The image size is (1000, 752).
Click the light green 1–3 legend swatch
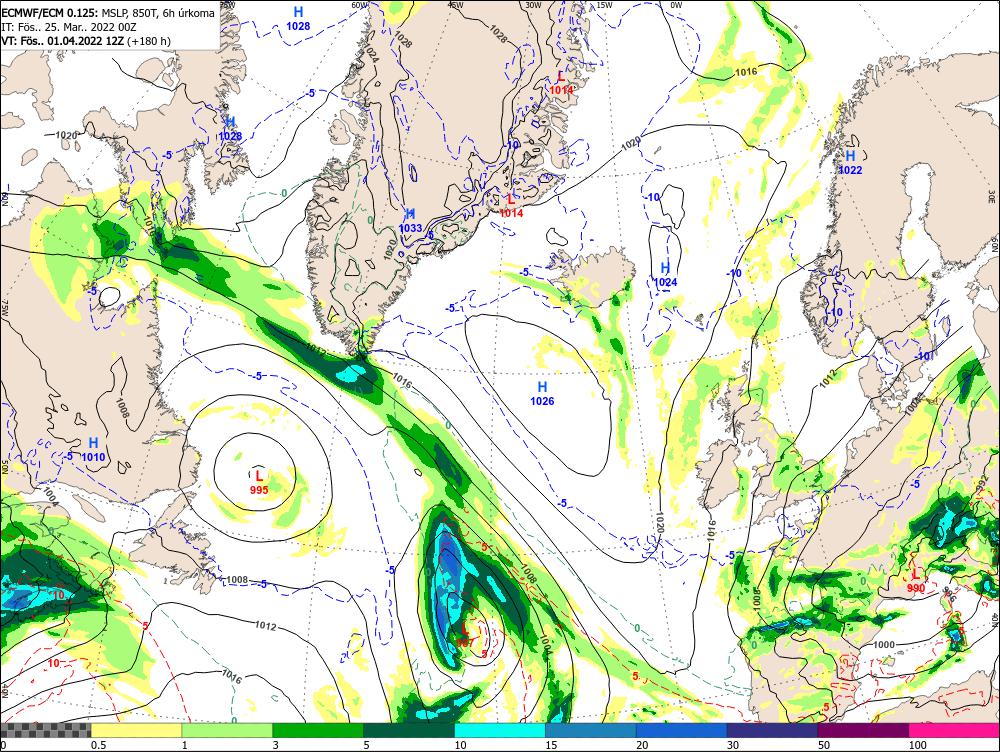[227, 730]
